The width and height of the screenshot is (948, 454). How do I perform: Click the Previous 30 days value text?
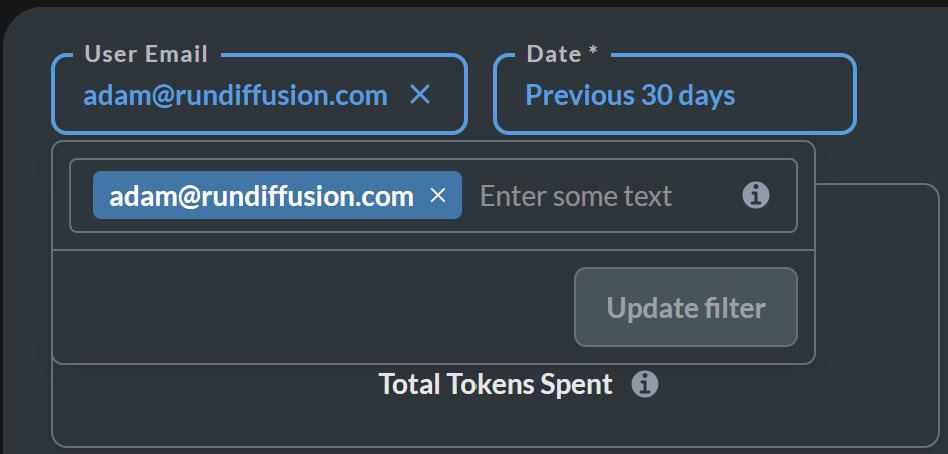coord(630,95)
